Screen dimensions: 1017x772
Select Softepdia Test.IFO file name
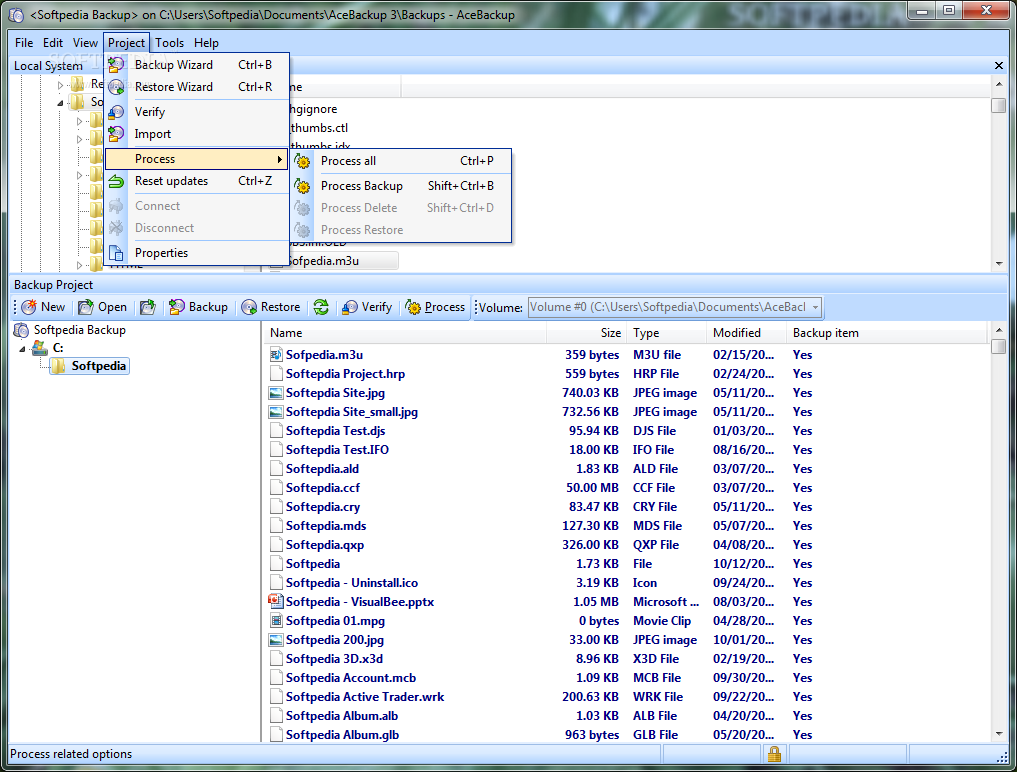337,450
